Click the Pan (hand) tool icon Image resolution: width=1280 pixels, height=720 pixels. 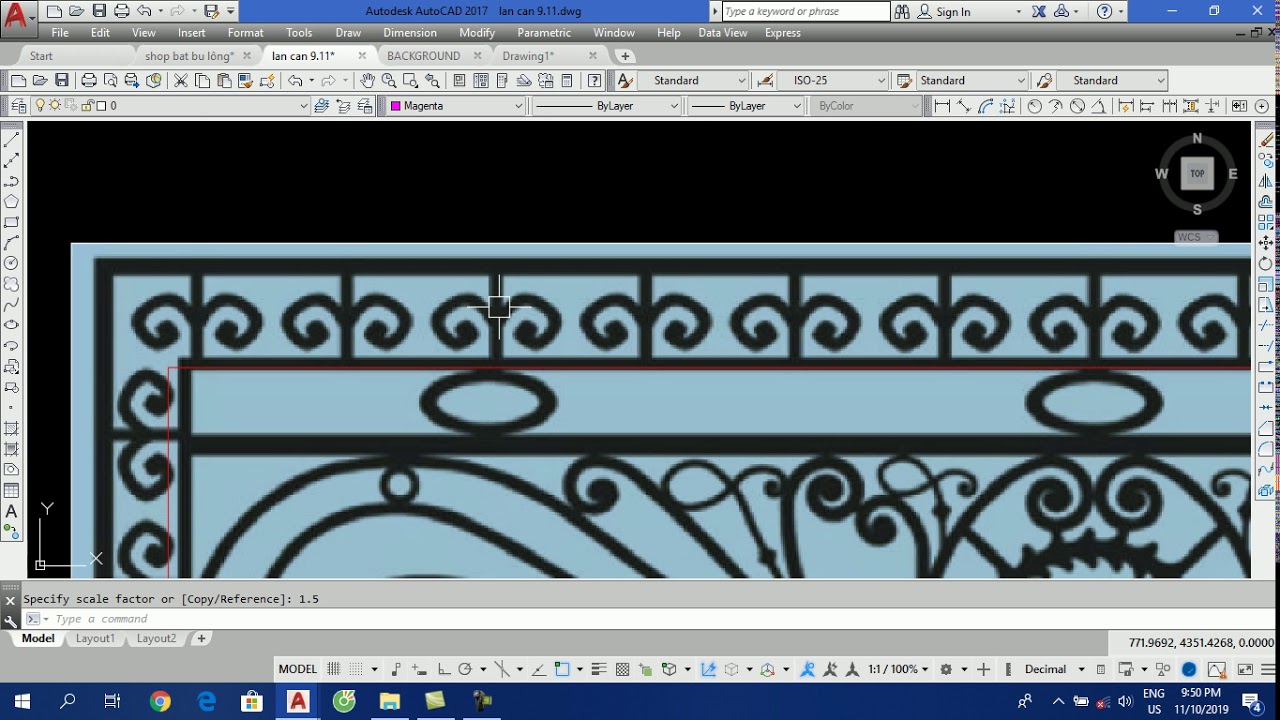[x=367, y=81]
